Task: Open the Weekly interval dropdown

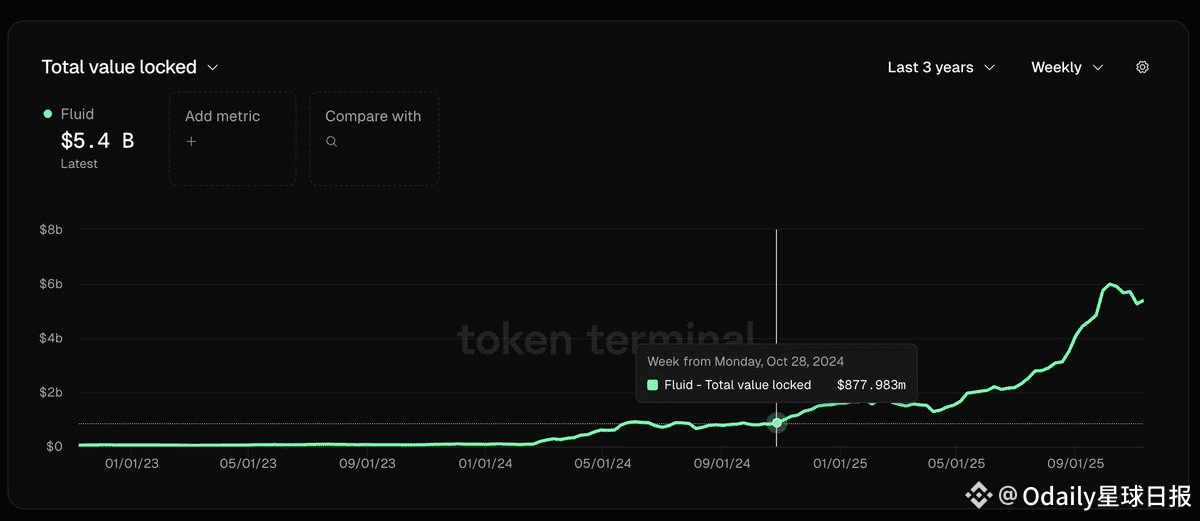Action: 1067,67
